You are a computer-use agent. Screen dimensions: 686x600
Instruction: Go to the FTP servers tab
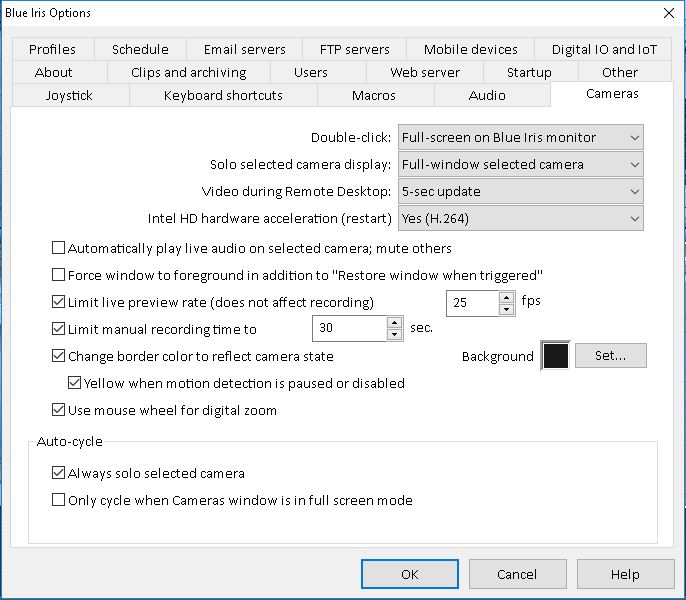(x=354, y=49)
